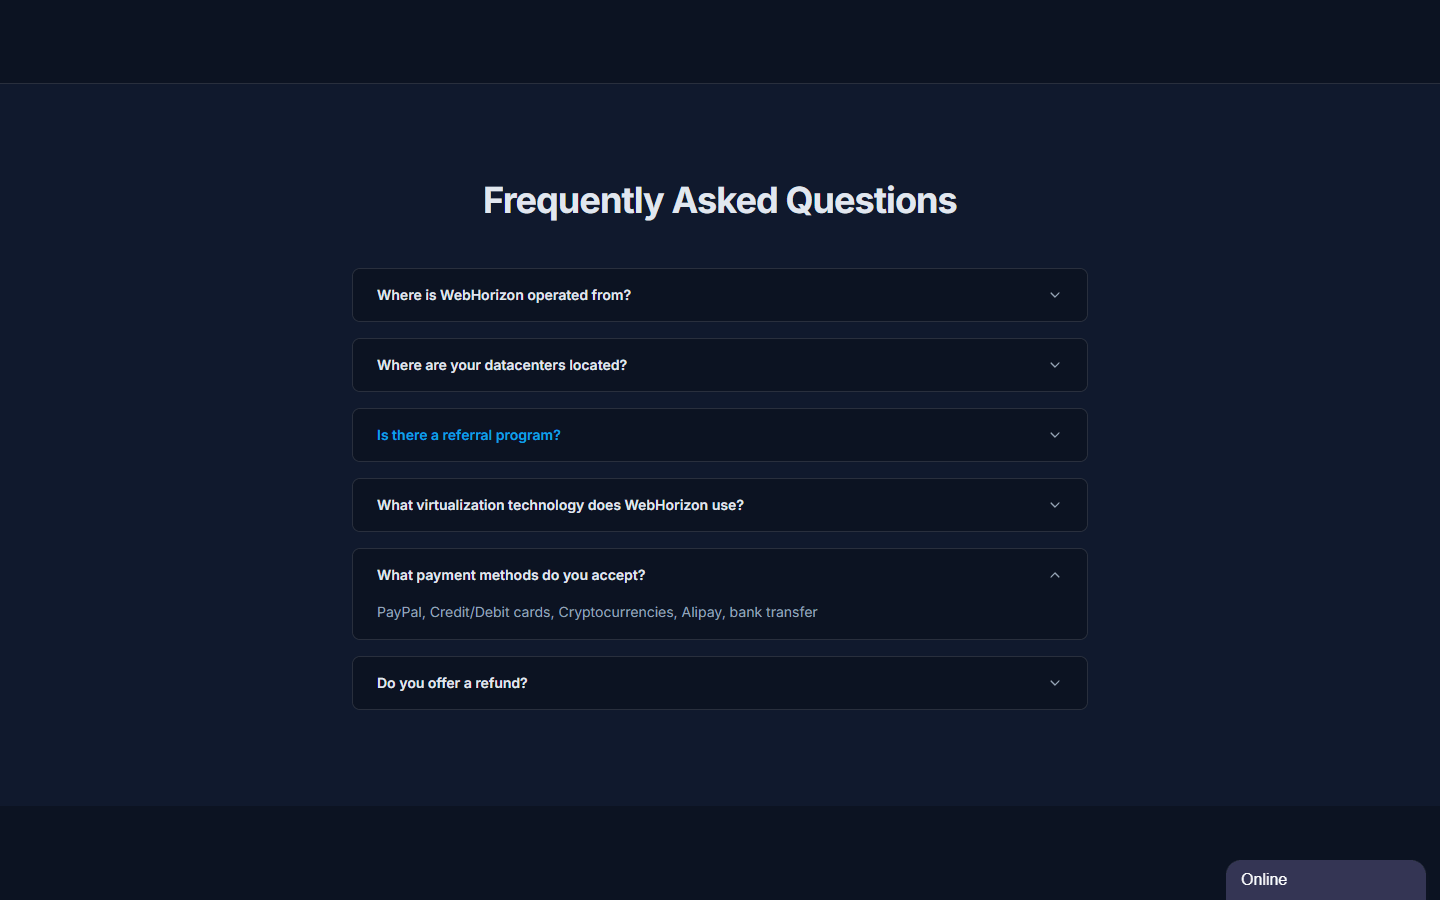Viewport: 1440px width, 900px height.
Task: Expand "Where is WebHorizon operated from?"
Action: [x=720, y=295]
